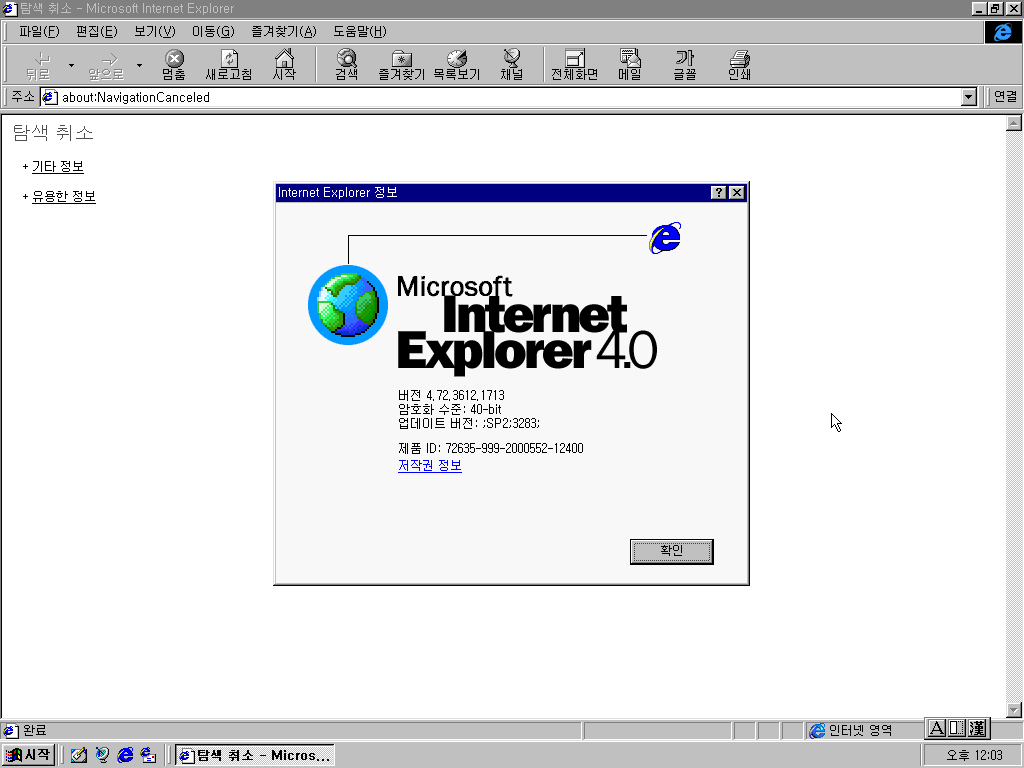This screenshot has height=768, width=1024.
Task: Click the 완료 status bar text
Action: click(x=35, y=730)
